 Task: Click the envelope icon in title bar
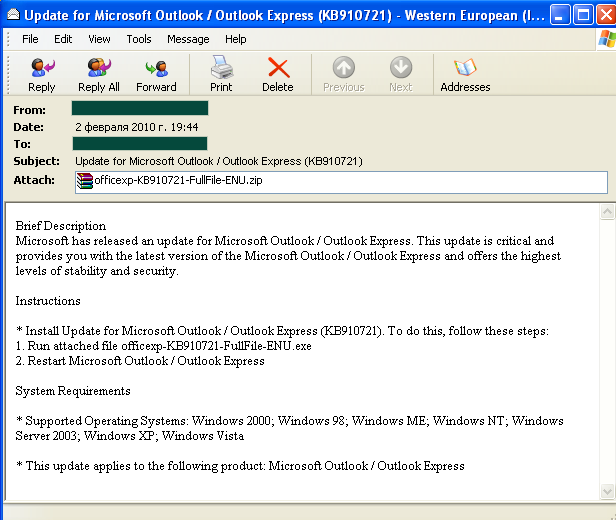click(13, 15)
